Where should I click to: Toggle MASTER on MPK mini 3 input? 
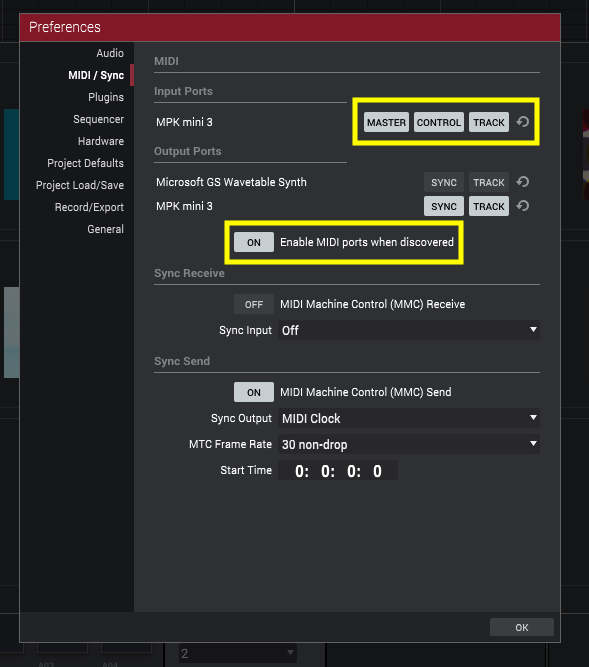point(386,122)
